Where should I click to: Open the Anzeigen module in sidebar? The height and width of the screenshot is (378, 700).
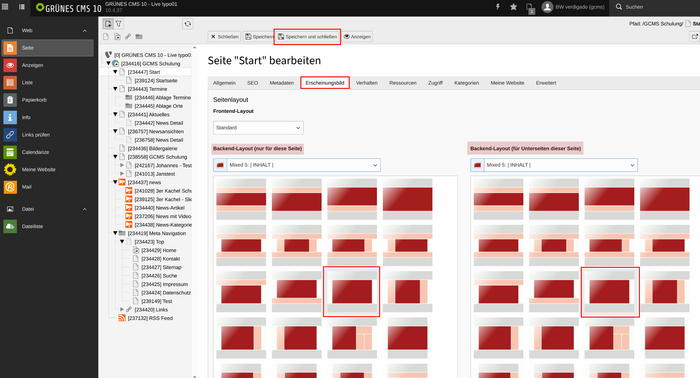tap(47, 65)
